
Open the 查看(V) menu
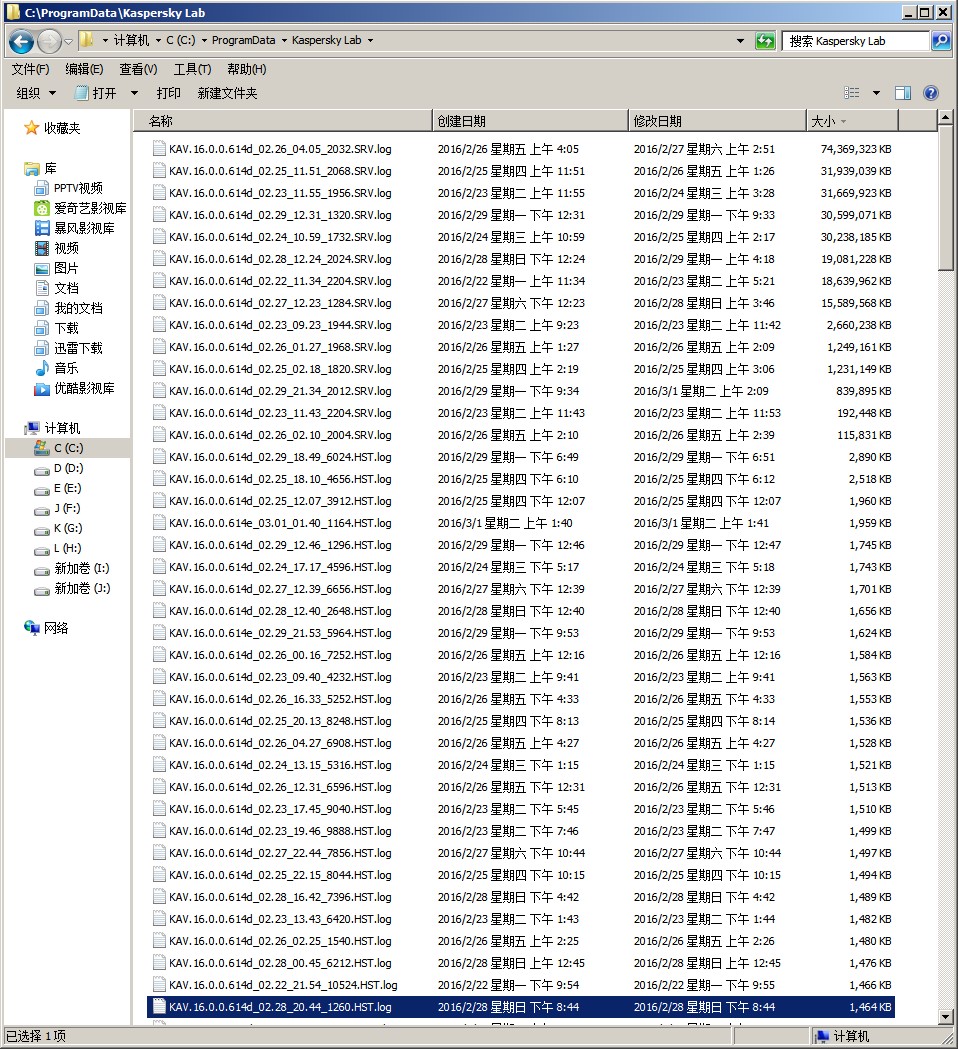point(138,69)
